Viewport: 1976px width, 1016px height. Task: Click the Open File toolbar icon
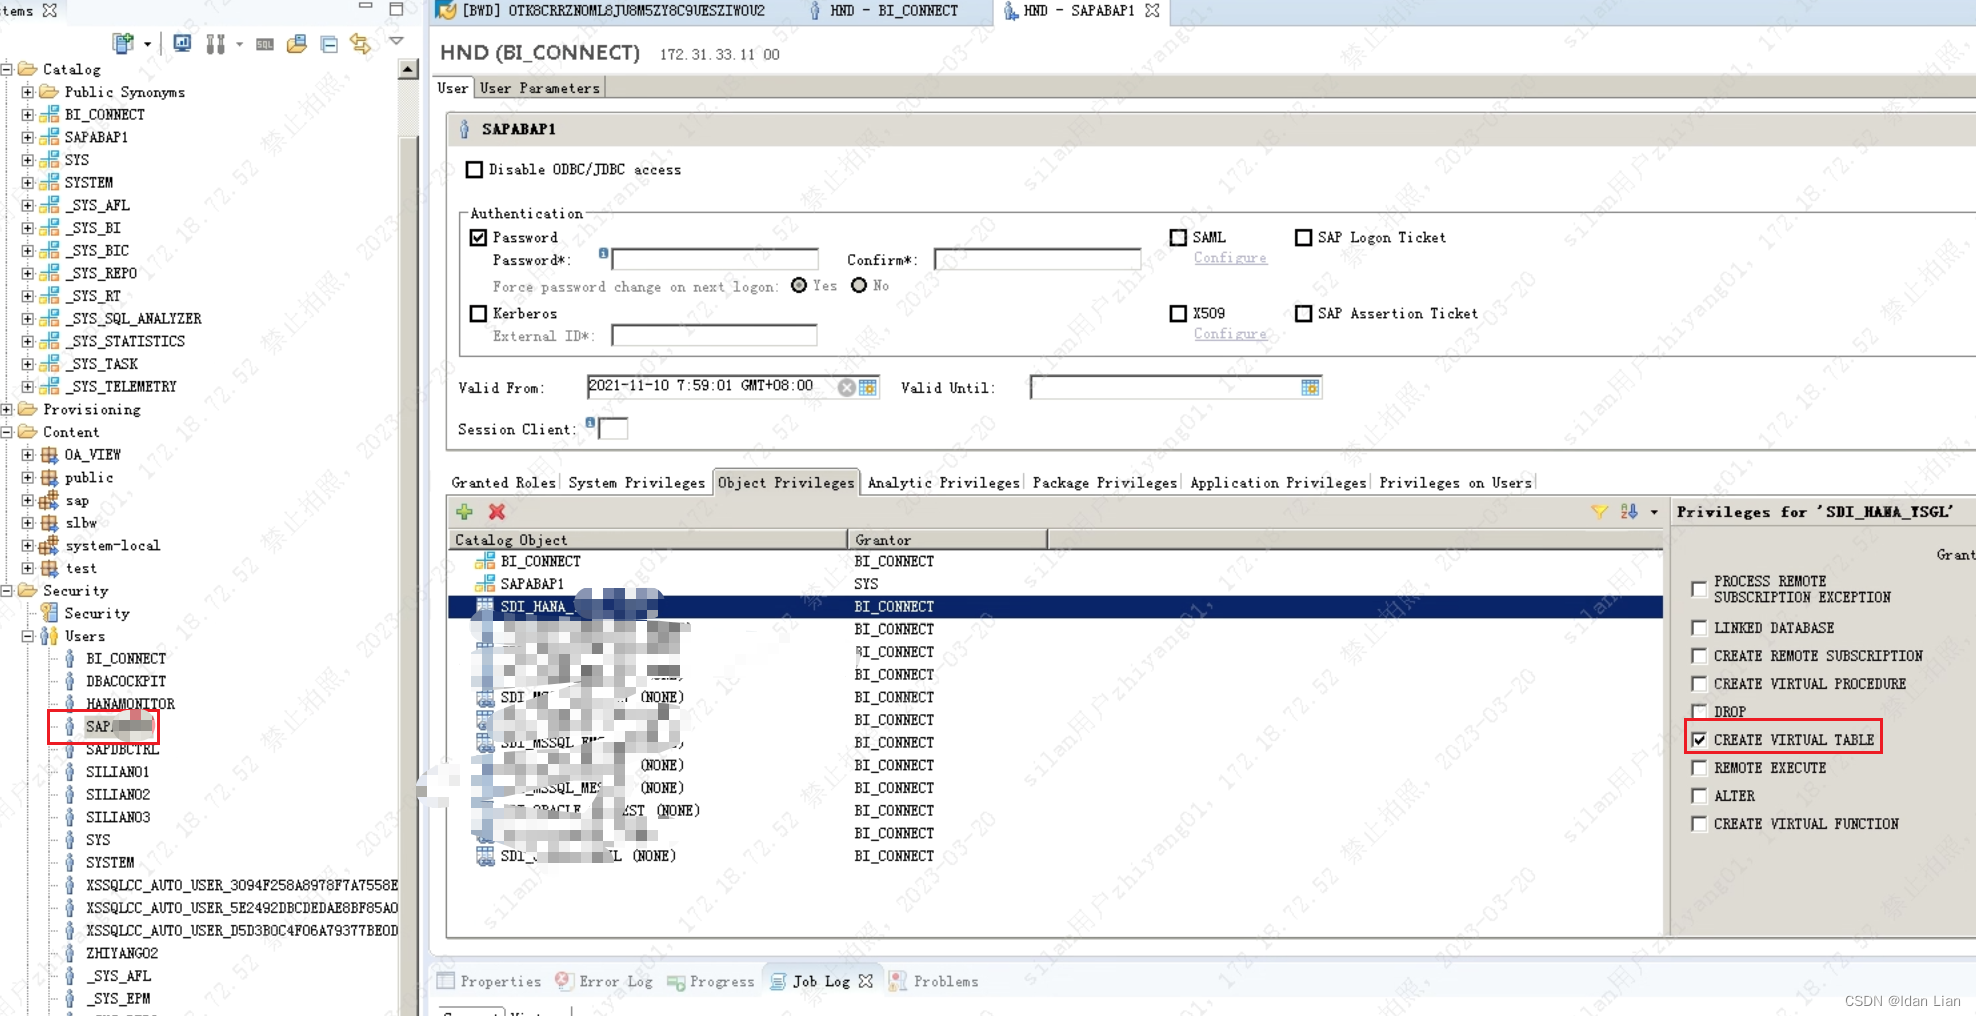coord(296,43)
